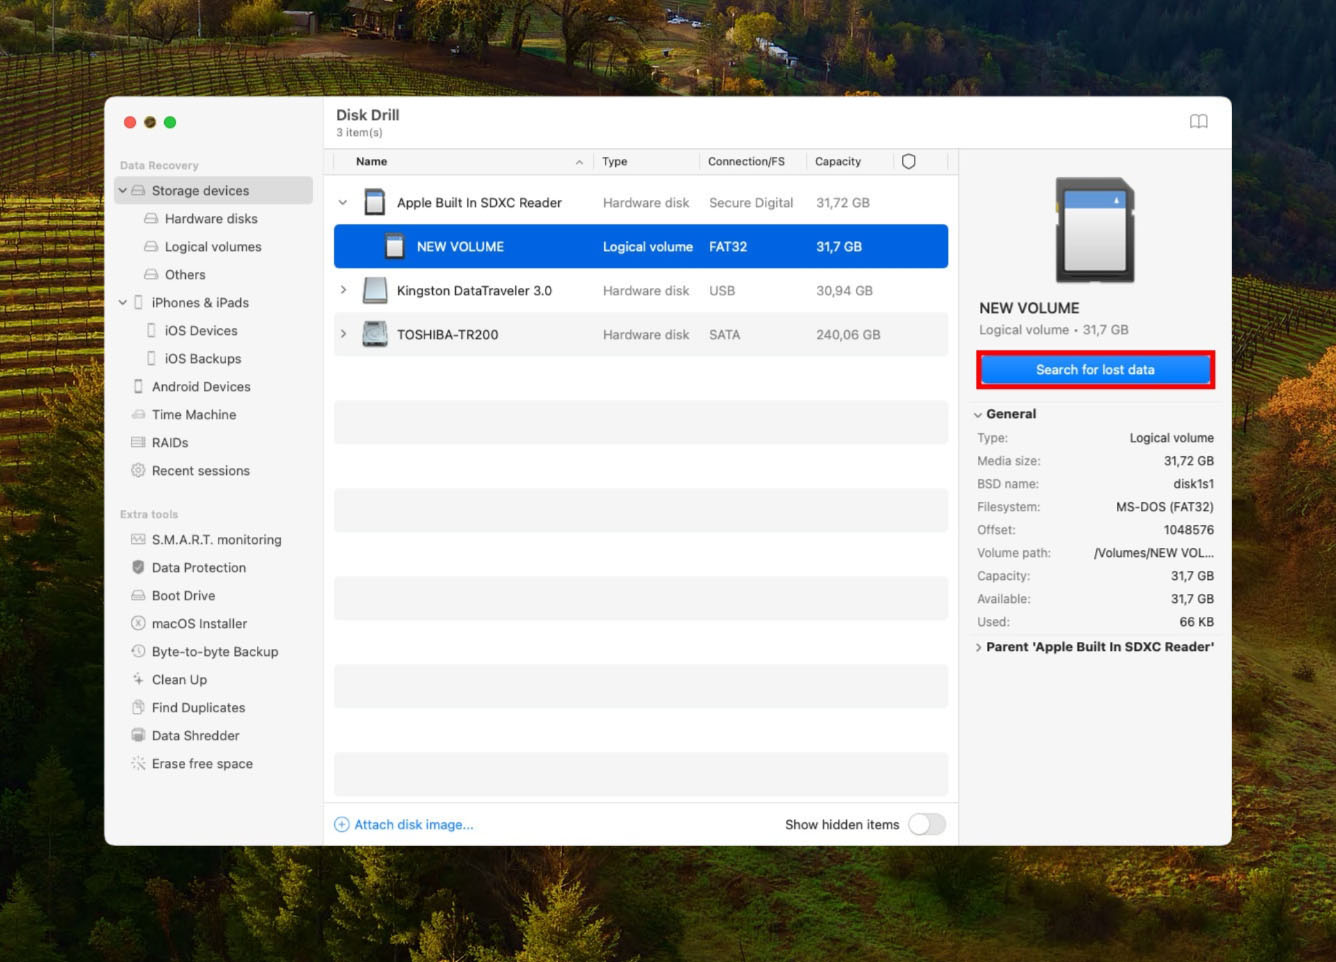
Task: Click the Search for lost data button
Action: (x=1095, y=370)
